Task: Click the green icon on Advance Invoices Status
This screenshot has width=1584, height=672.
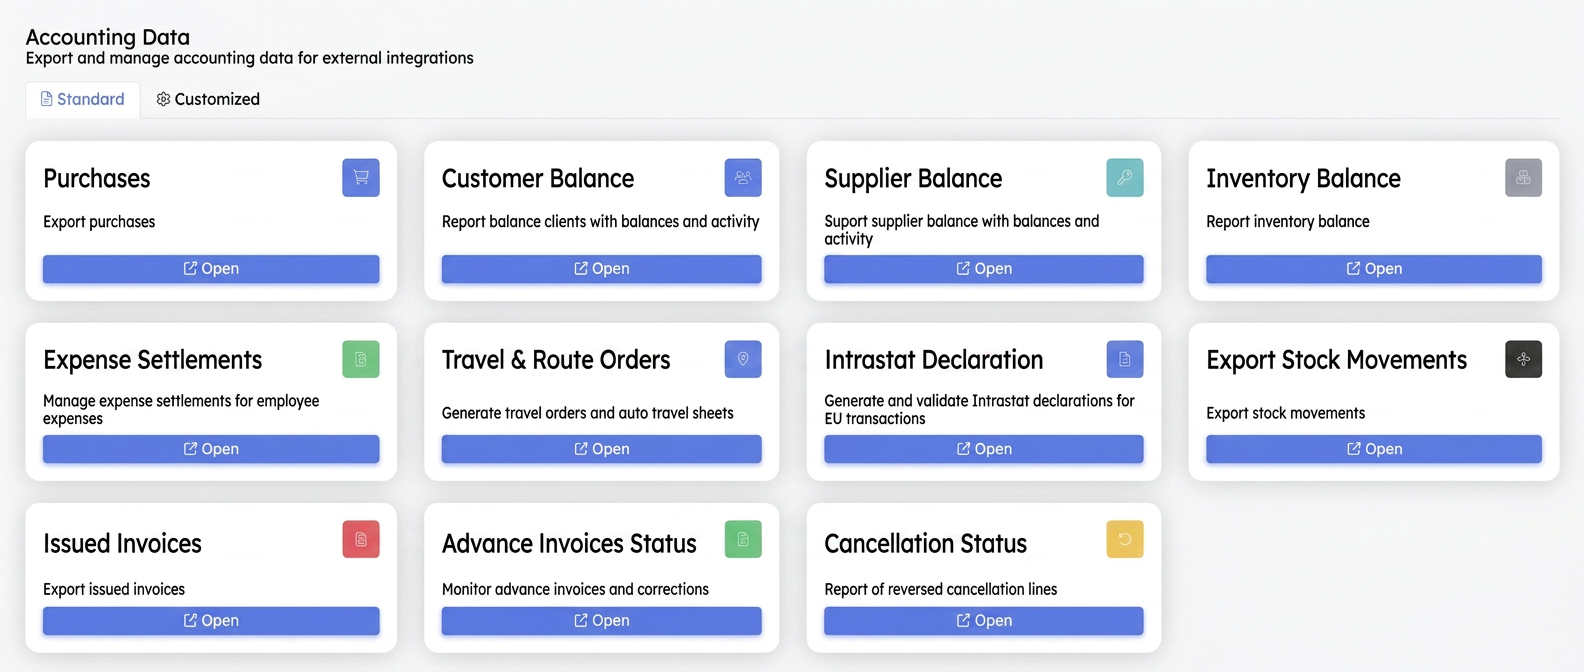Action: [743, 539]
